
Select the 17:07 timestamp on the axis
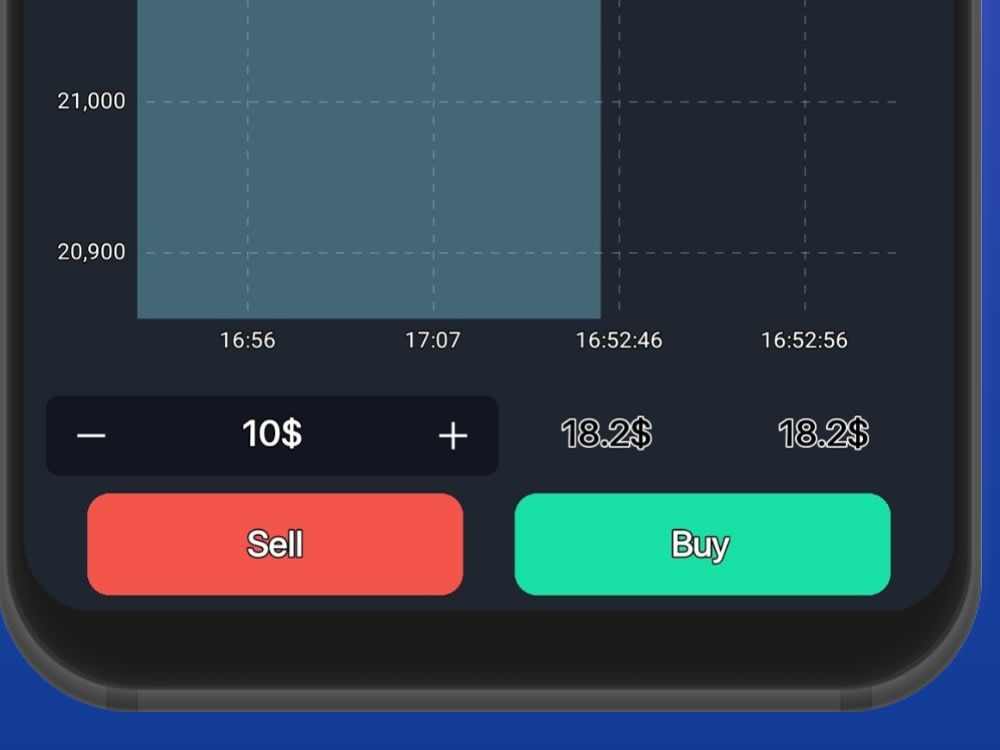point(434,340)
